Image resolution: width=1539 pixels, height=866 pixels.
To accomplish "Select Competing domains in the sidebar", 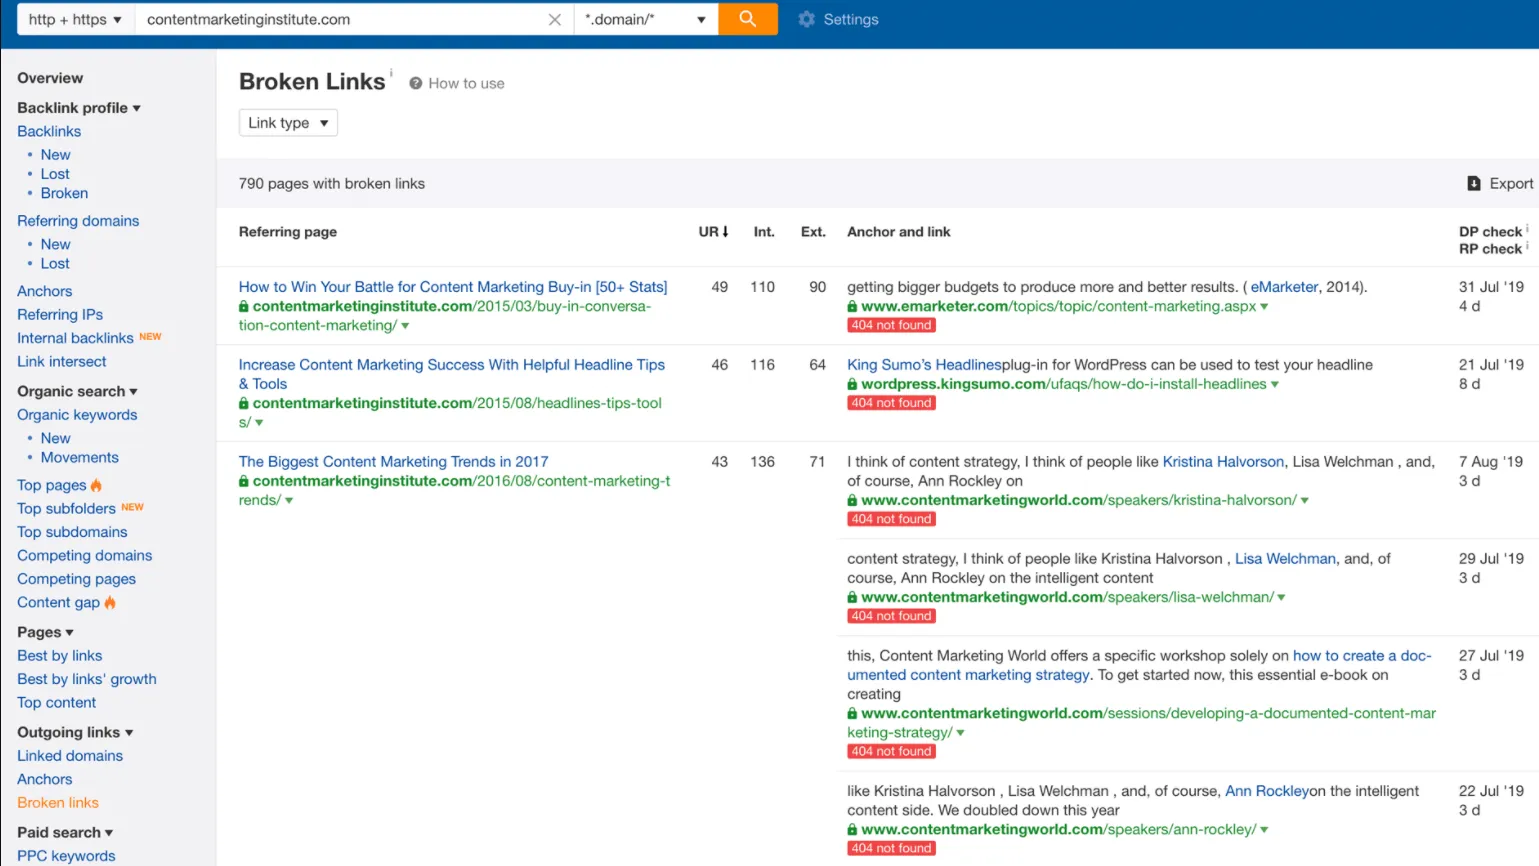I will pyautogui.click(x=85, y=555).
